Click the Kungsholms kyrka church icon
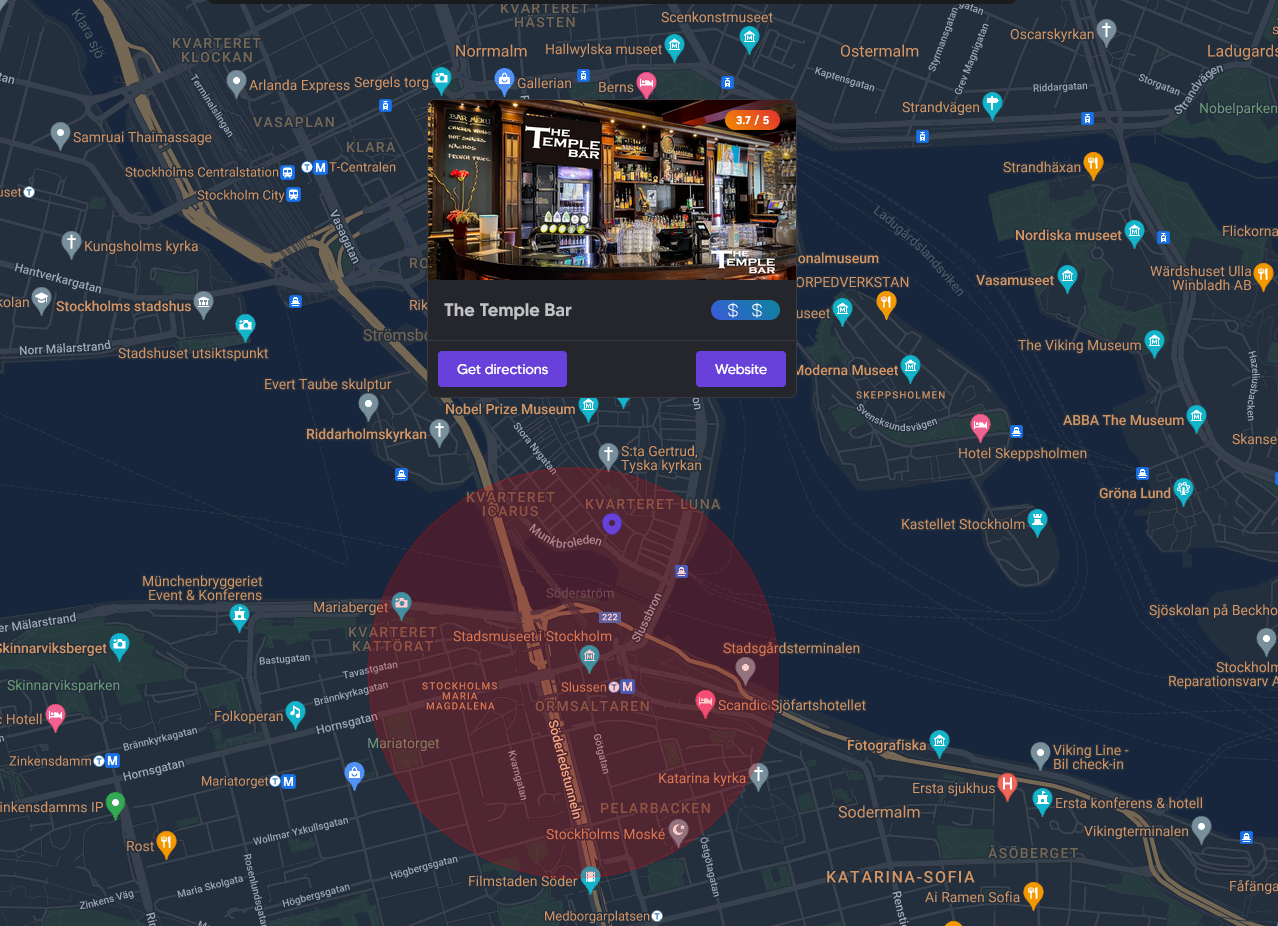Viewport: 1278px width, 926px height. click(71, 243)
